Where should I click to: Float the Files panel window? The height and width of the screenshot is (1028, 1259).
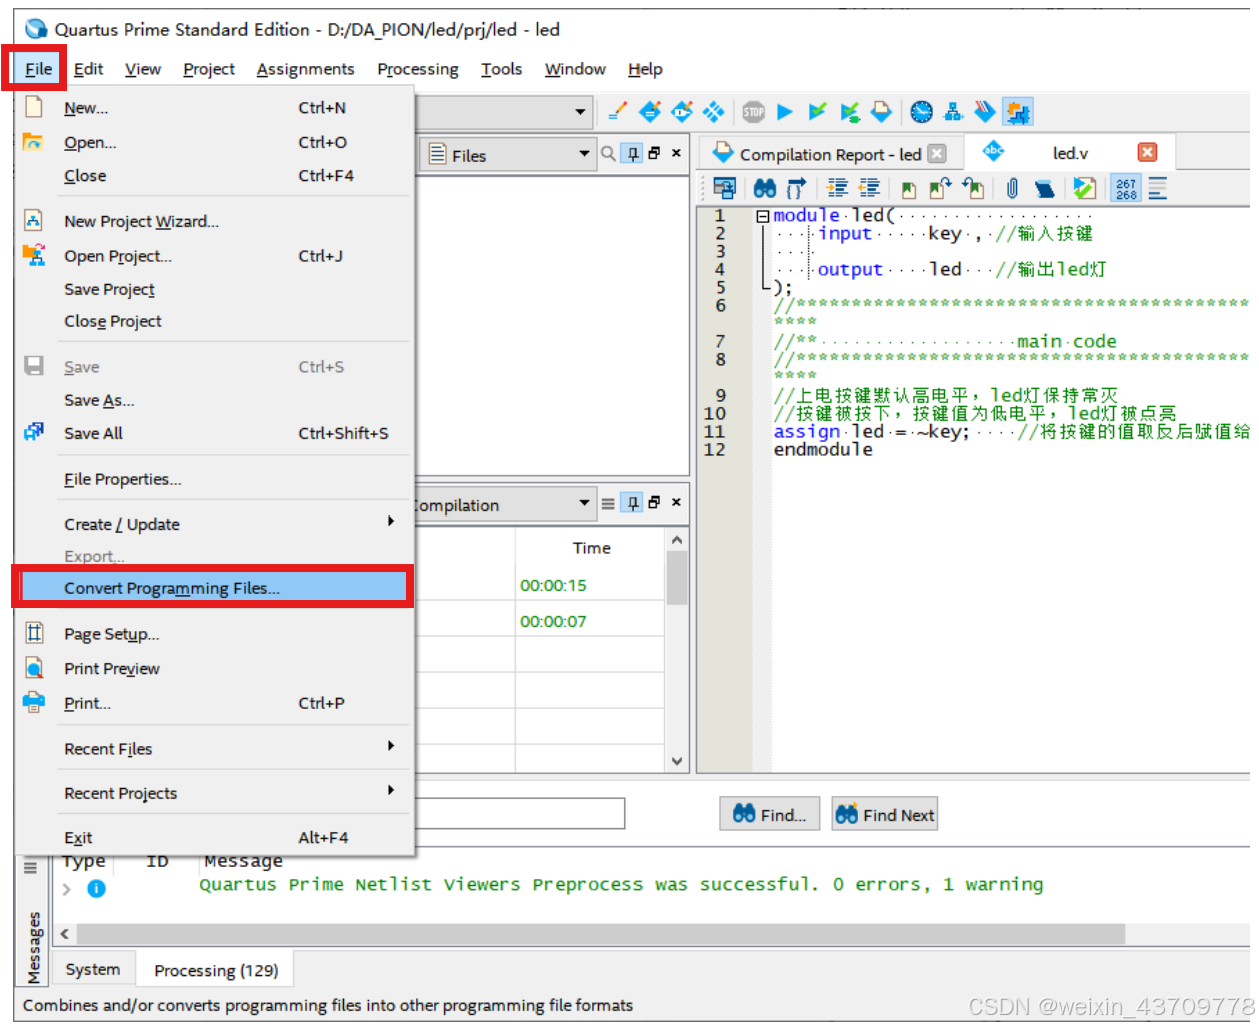pyautogui.click(x=654, y=153)
